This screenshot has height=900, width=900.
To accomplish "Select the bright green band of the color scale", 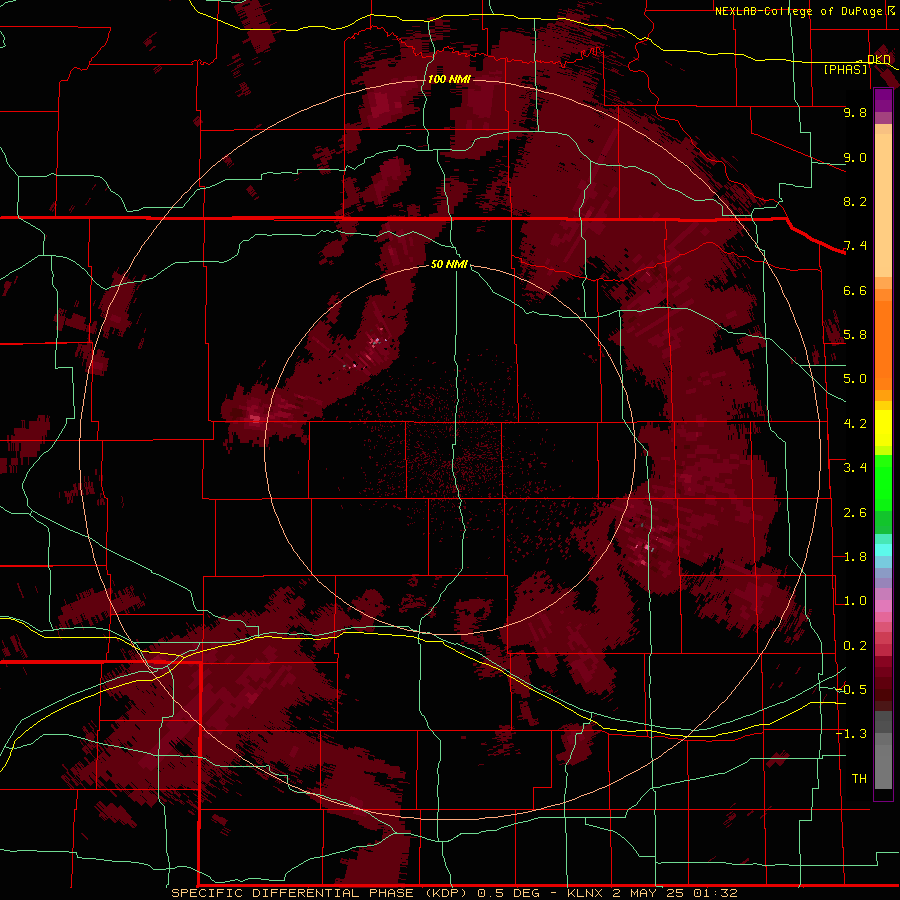I will 883,482.
